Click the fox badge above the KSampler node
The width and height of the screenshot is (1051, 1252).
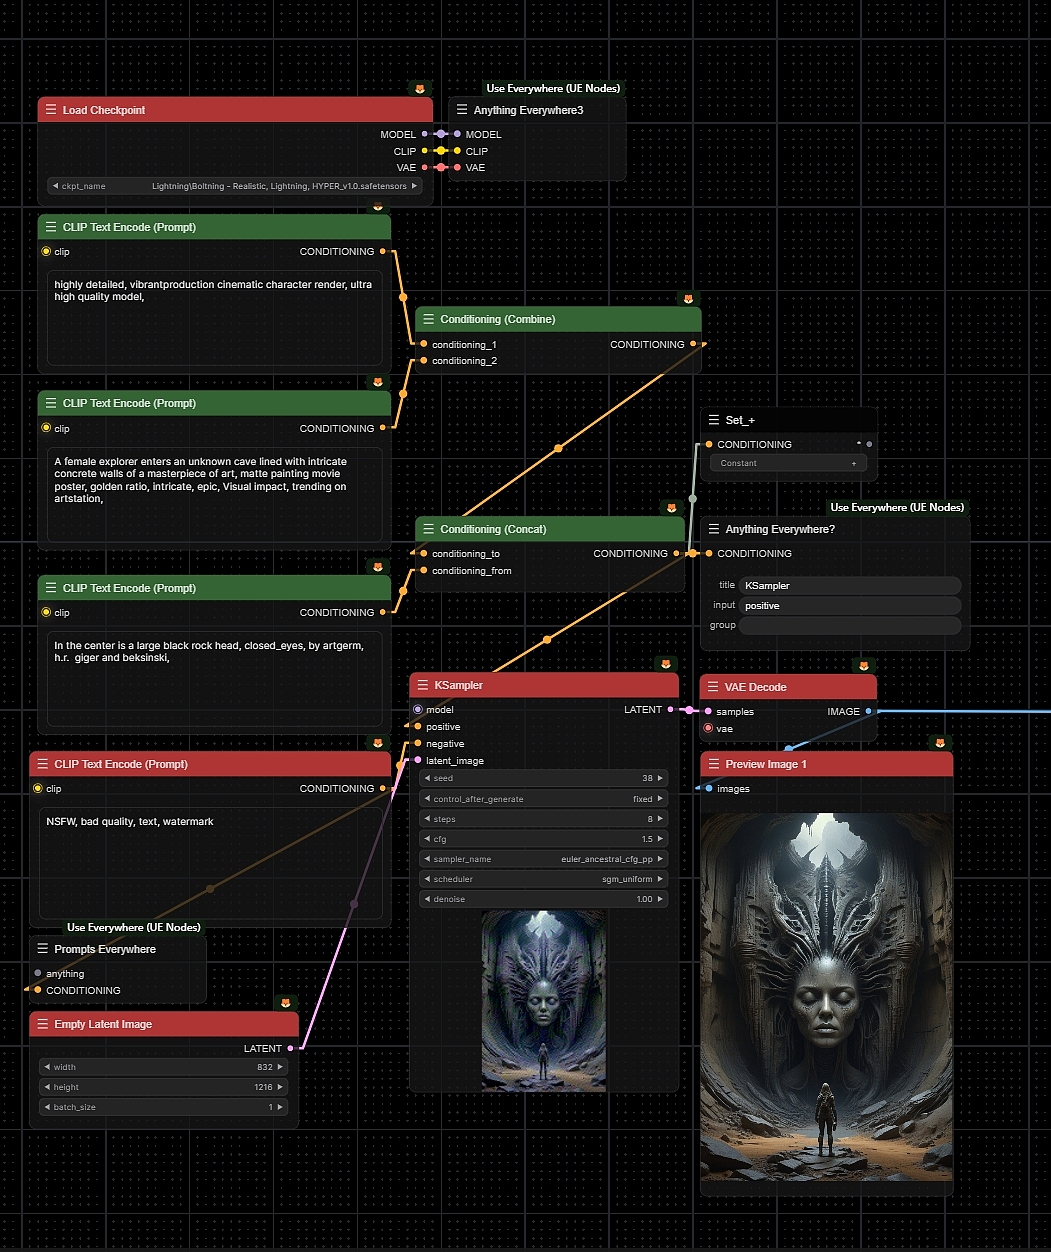pos(666,664)
